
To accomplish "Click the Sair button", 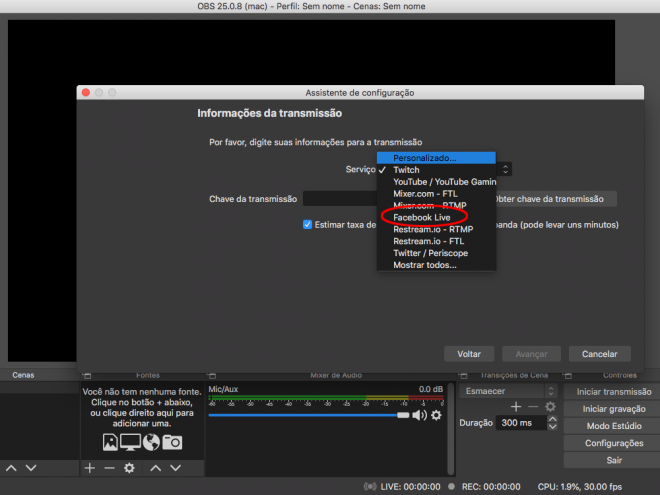I will 614,460.
